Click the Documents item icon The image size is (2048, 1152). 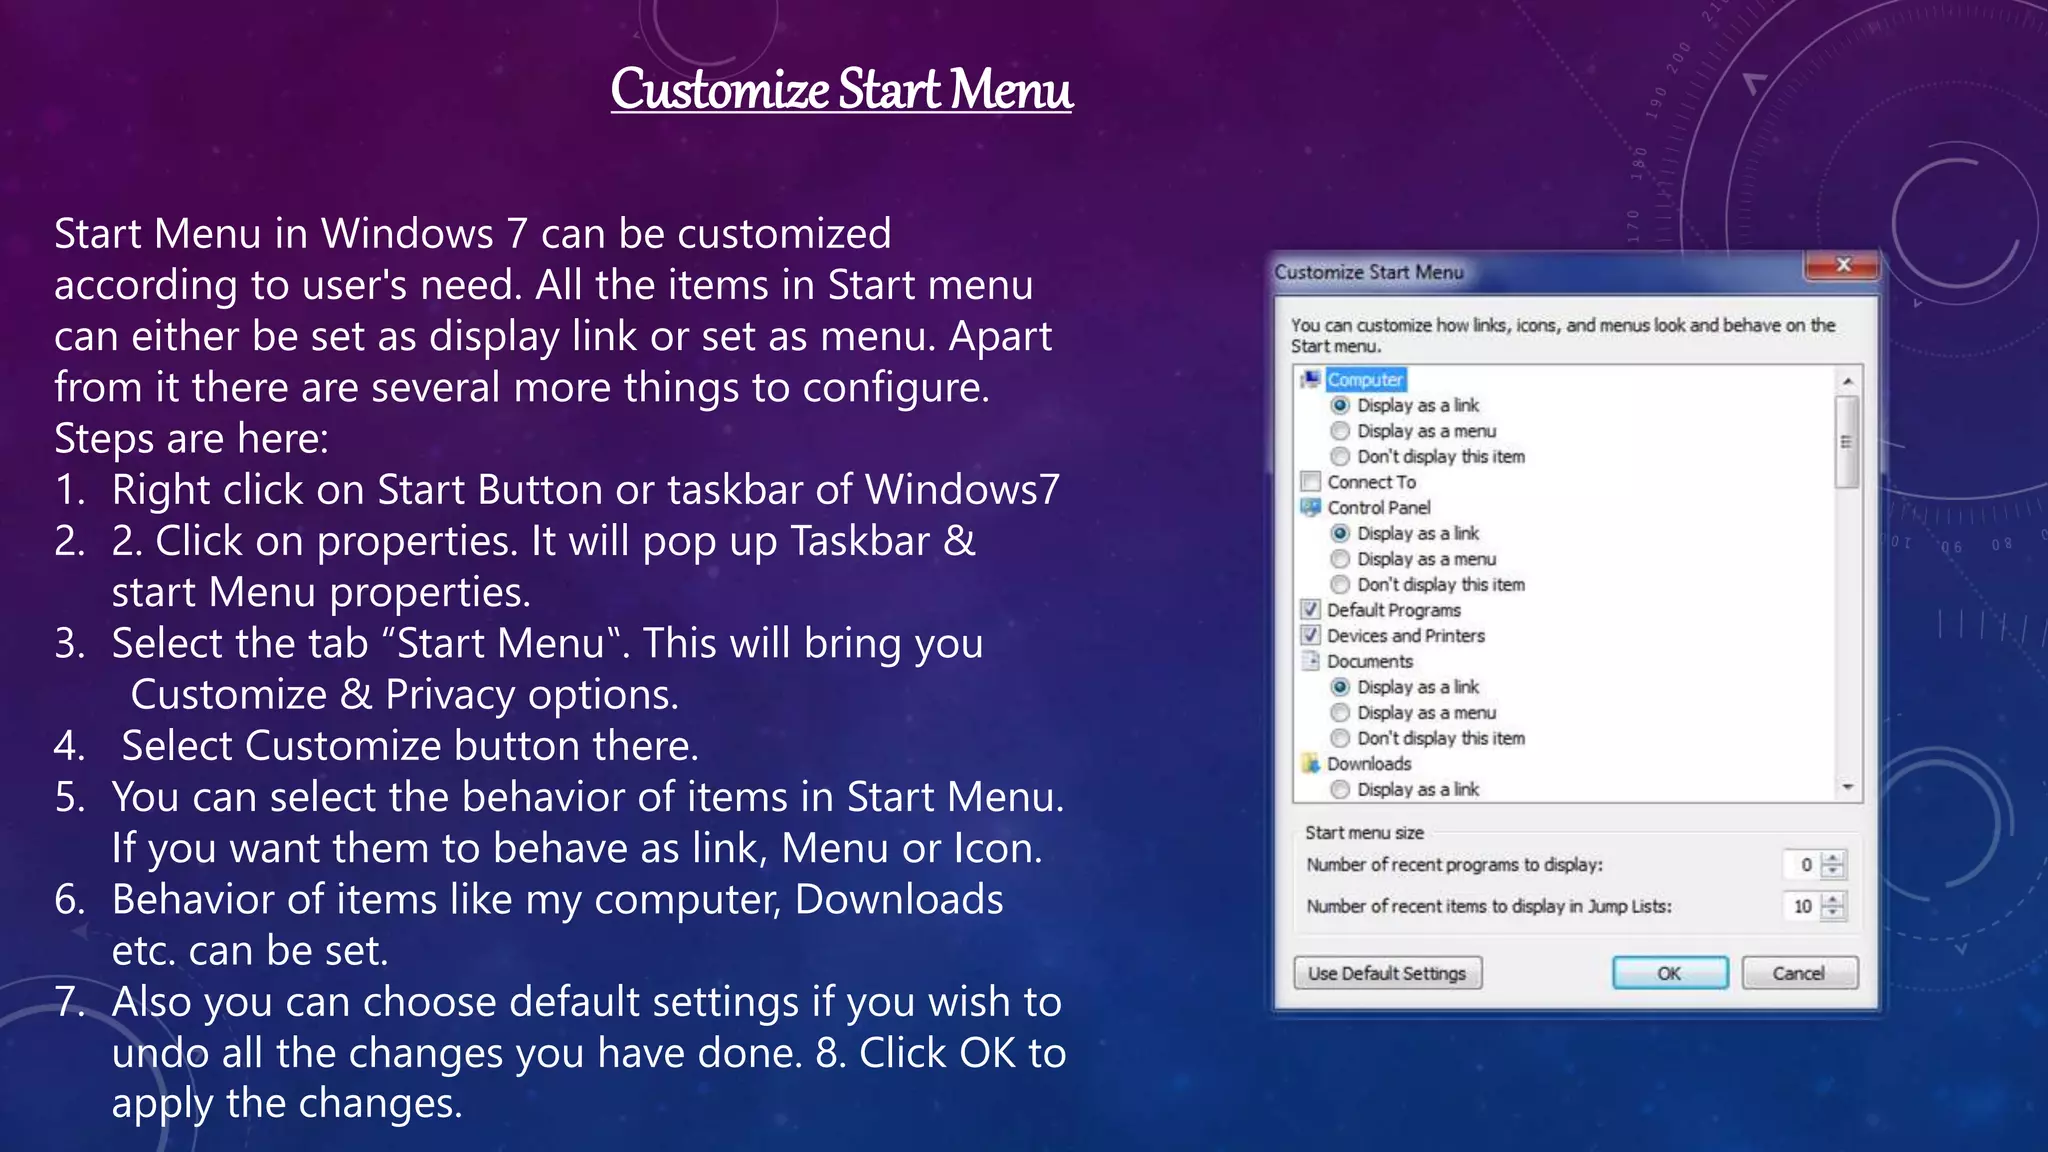click(x=1310, y=661)
